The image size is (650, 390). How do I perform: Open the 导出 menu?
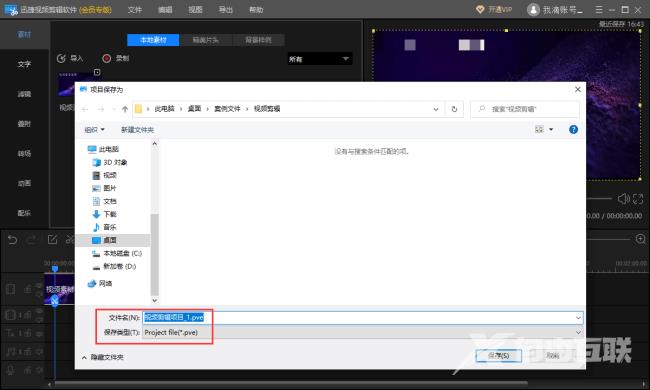click(x=226, y=10)
